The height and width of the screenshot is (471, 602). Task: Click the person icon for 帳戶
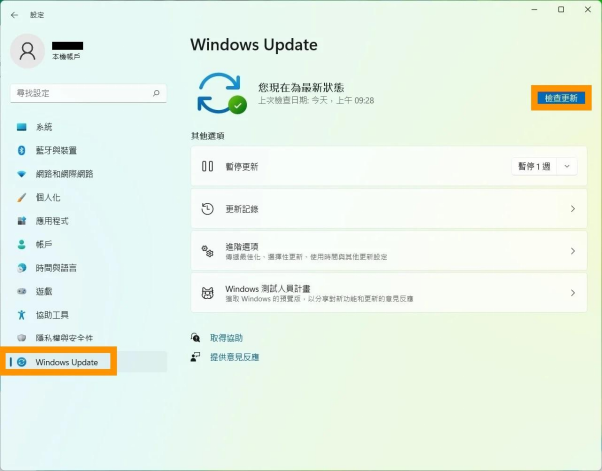(x=22, y=244)
